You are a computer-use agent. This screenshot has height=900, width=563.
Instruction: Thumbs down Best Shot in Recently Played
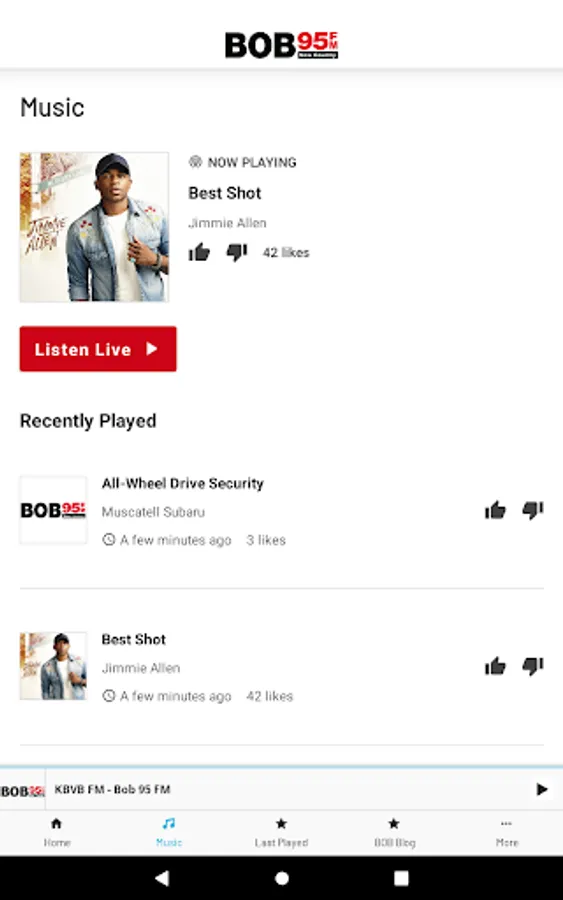click(x=533, y=666)
